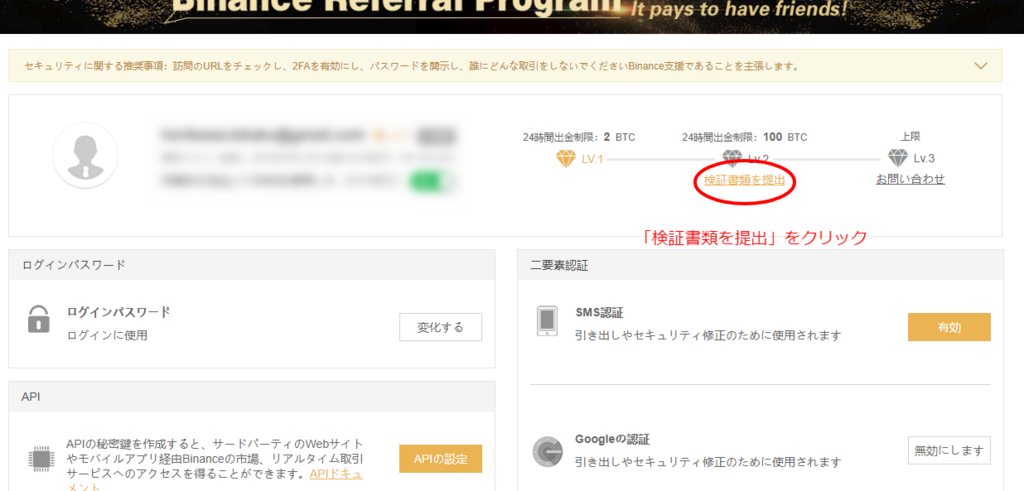Click the padlock icon beside ログインパスワード
The width and height of the screenshot is (1024, 491).
click(x=39, y=320)
